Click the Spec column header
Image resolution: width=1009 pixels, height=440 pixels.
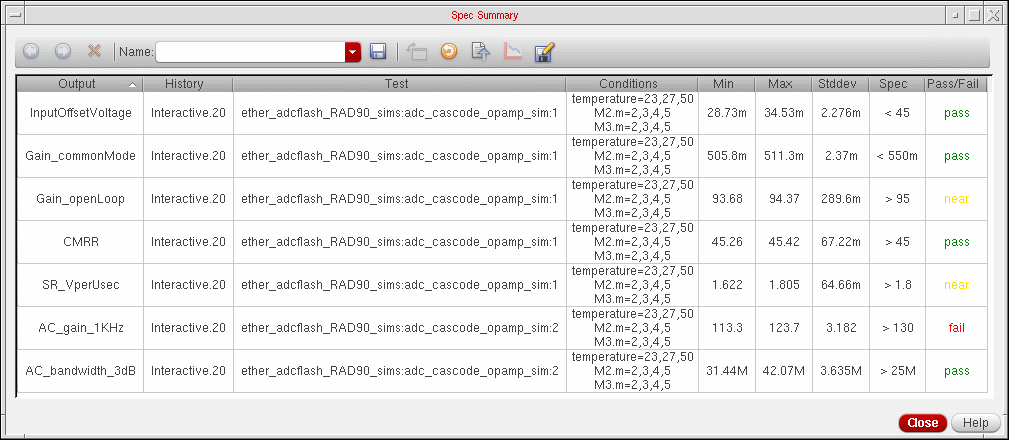click(897, 84)
